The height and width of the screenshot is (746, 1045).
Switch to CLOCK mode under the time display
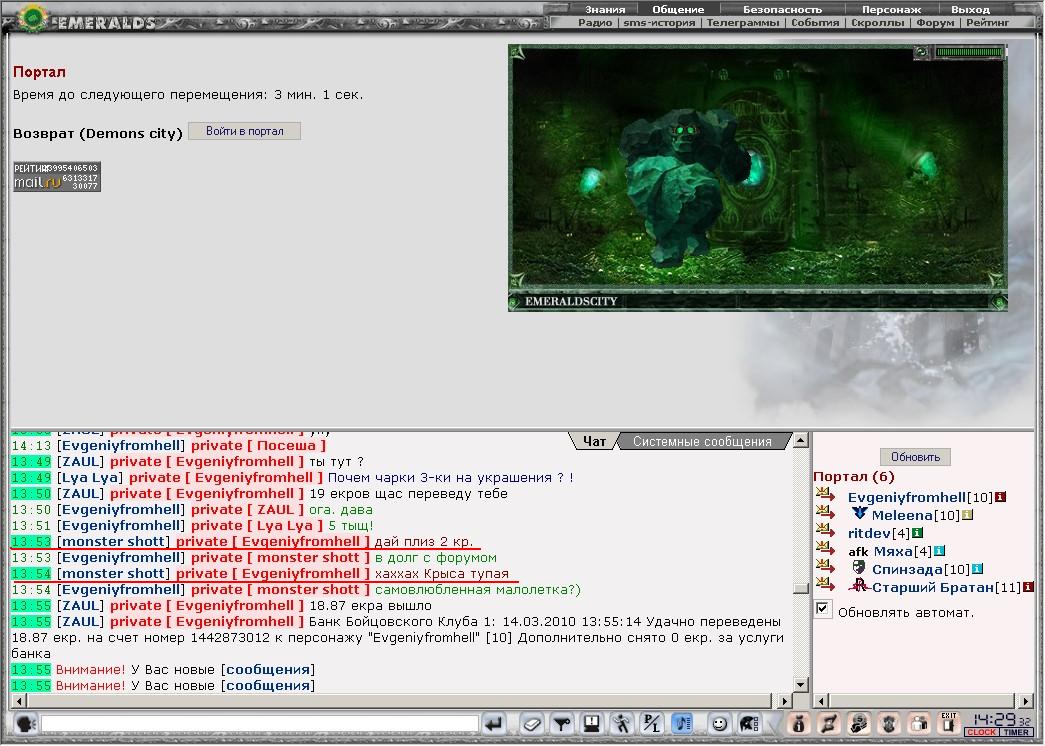[x=981, y=733]
